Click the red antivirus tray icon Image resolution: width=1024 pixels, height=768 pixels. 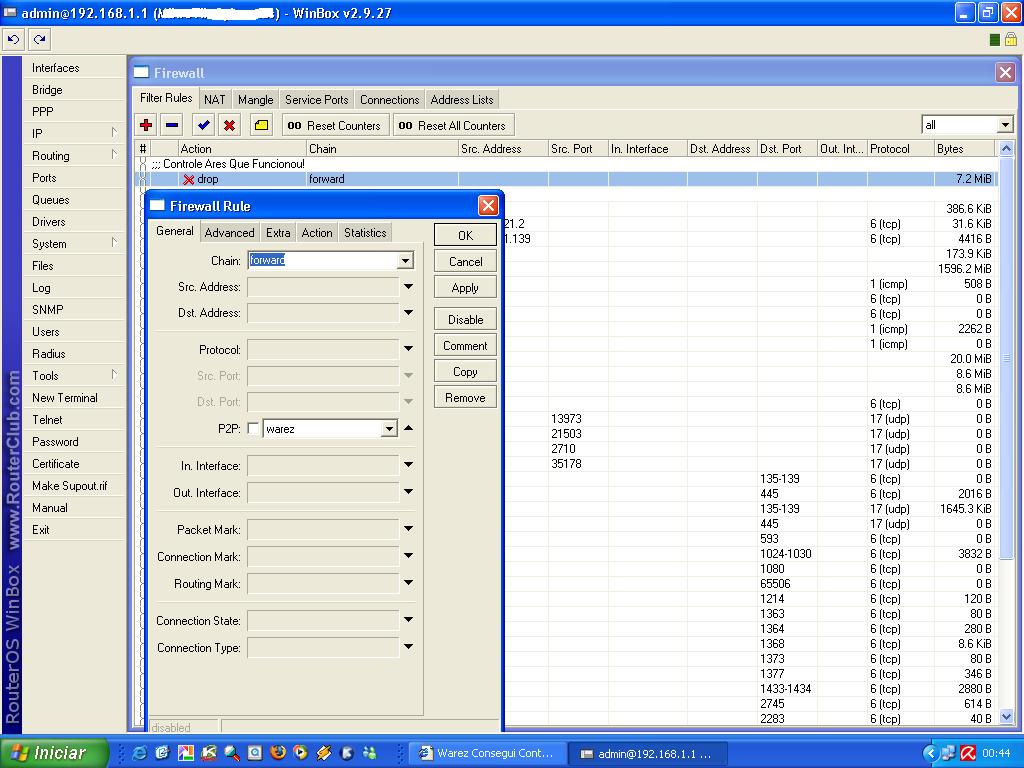click(968, 753)
